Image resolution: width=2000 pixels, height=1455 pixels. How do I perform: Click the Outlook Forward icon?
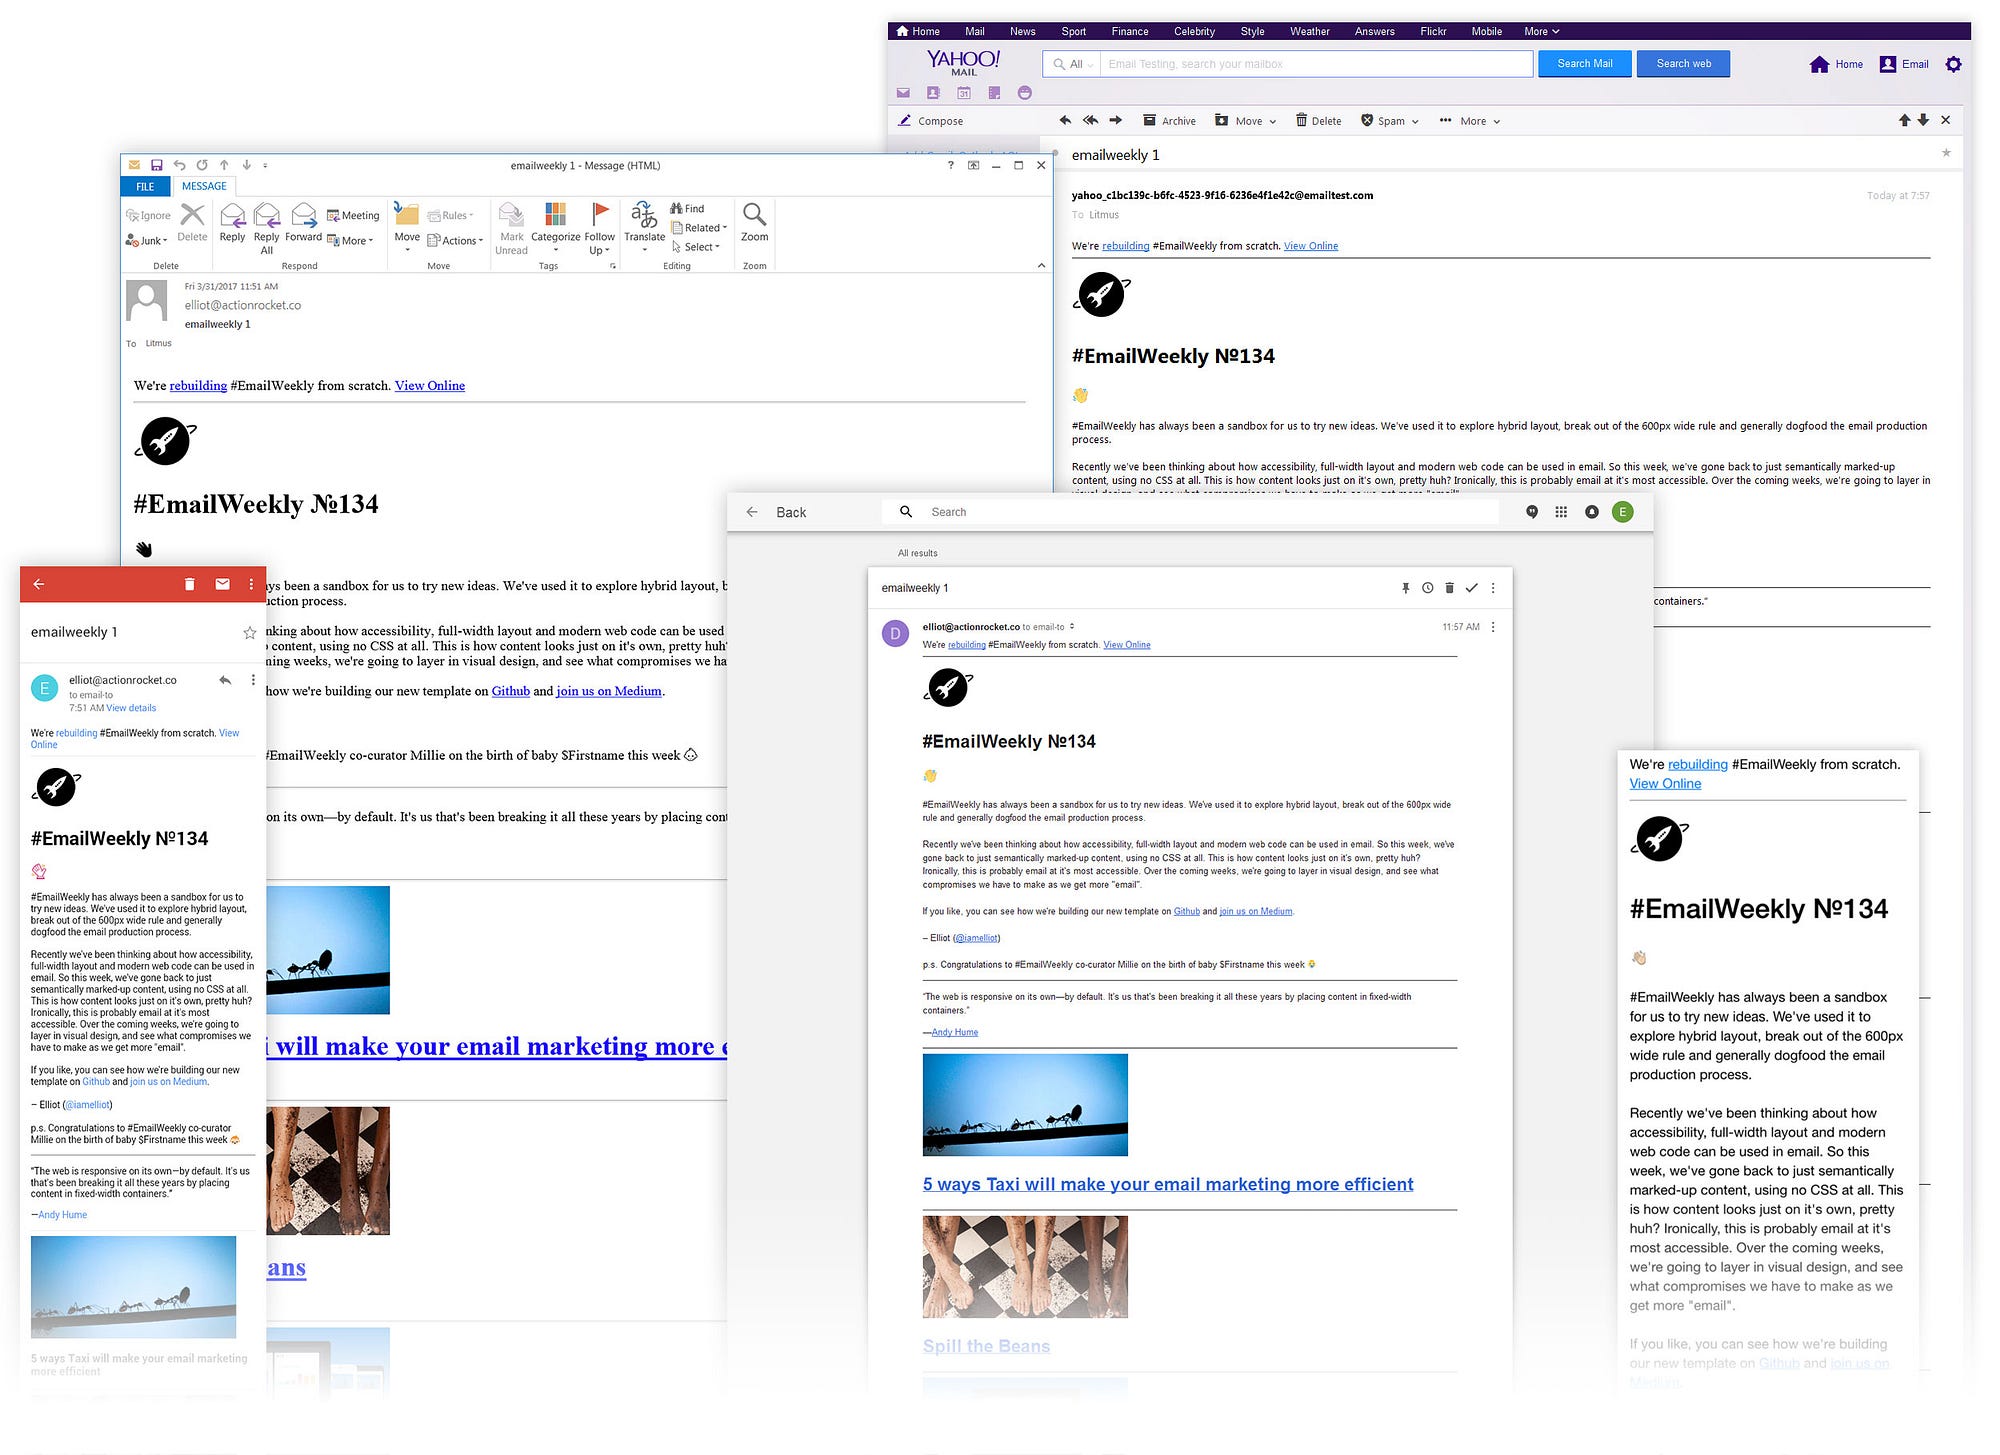pos(303,222)
